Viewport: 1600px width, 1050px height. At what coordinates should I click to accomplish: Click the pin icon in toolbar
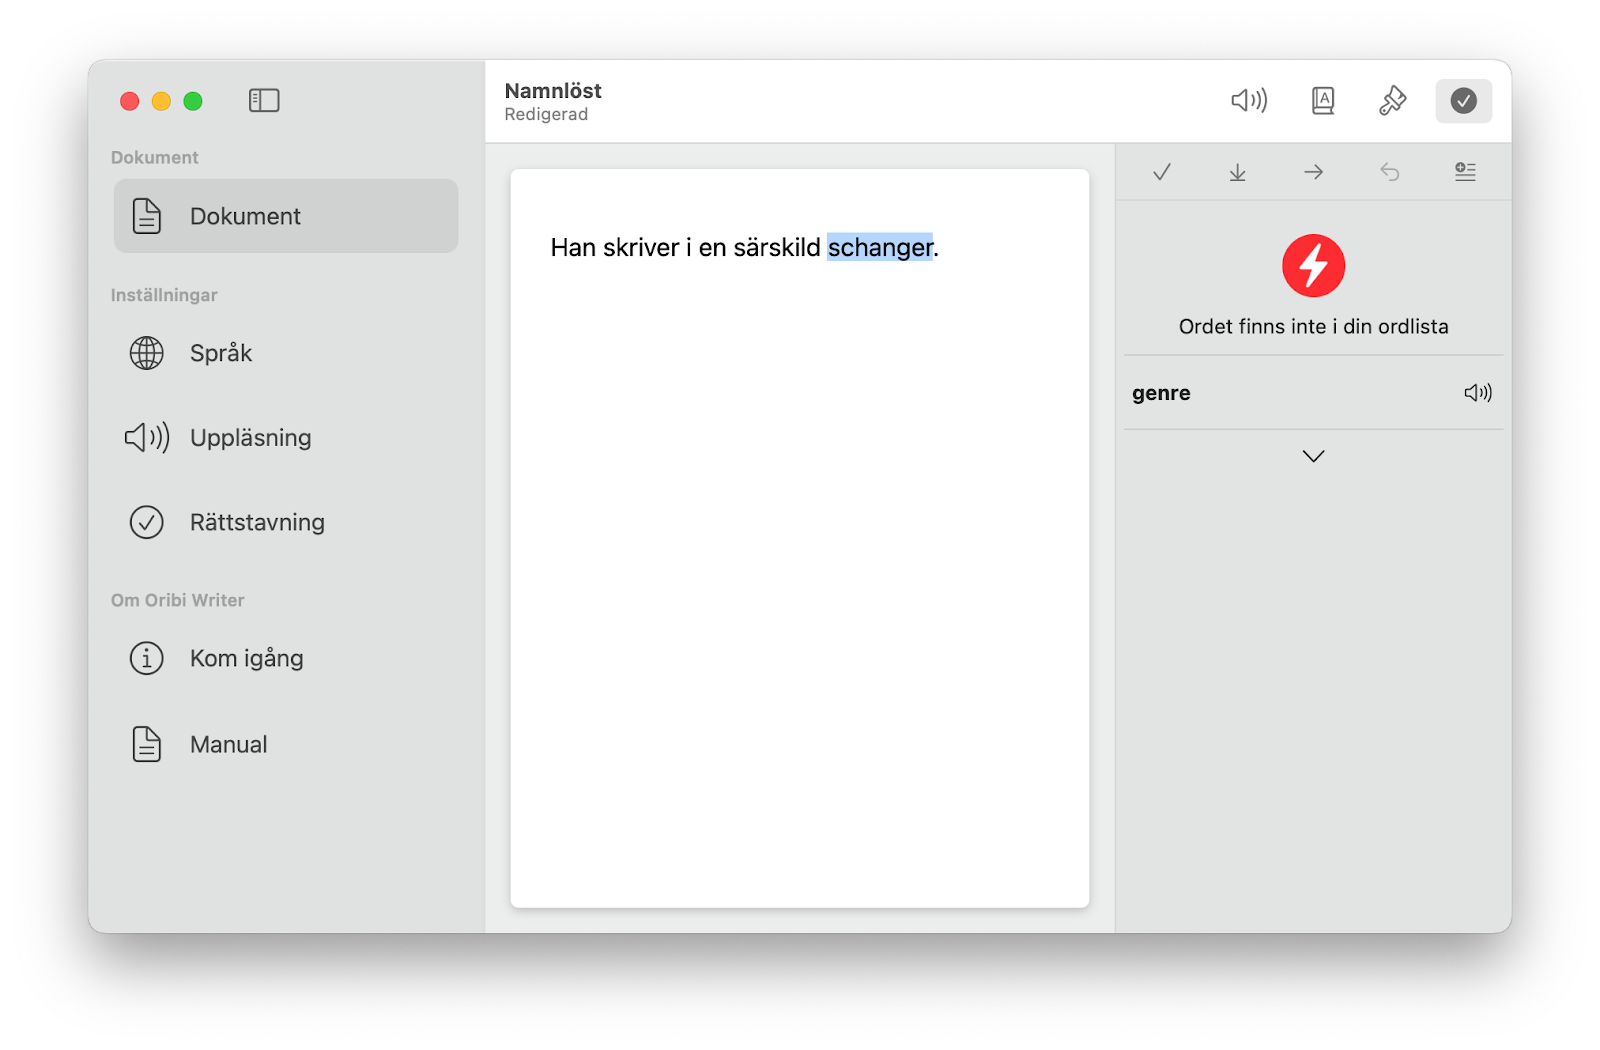coord(1392,100)
